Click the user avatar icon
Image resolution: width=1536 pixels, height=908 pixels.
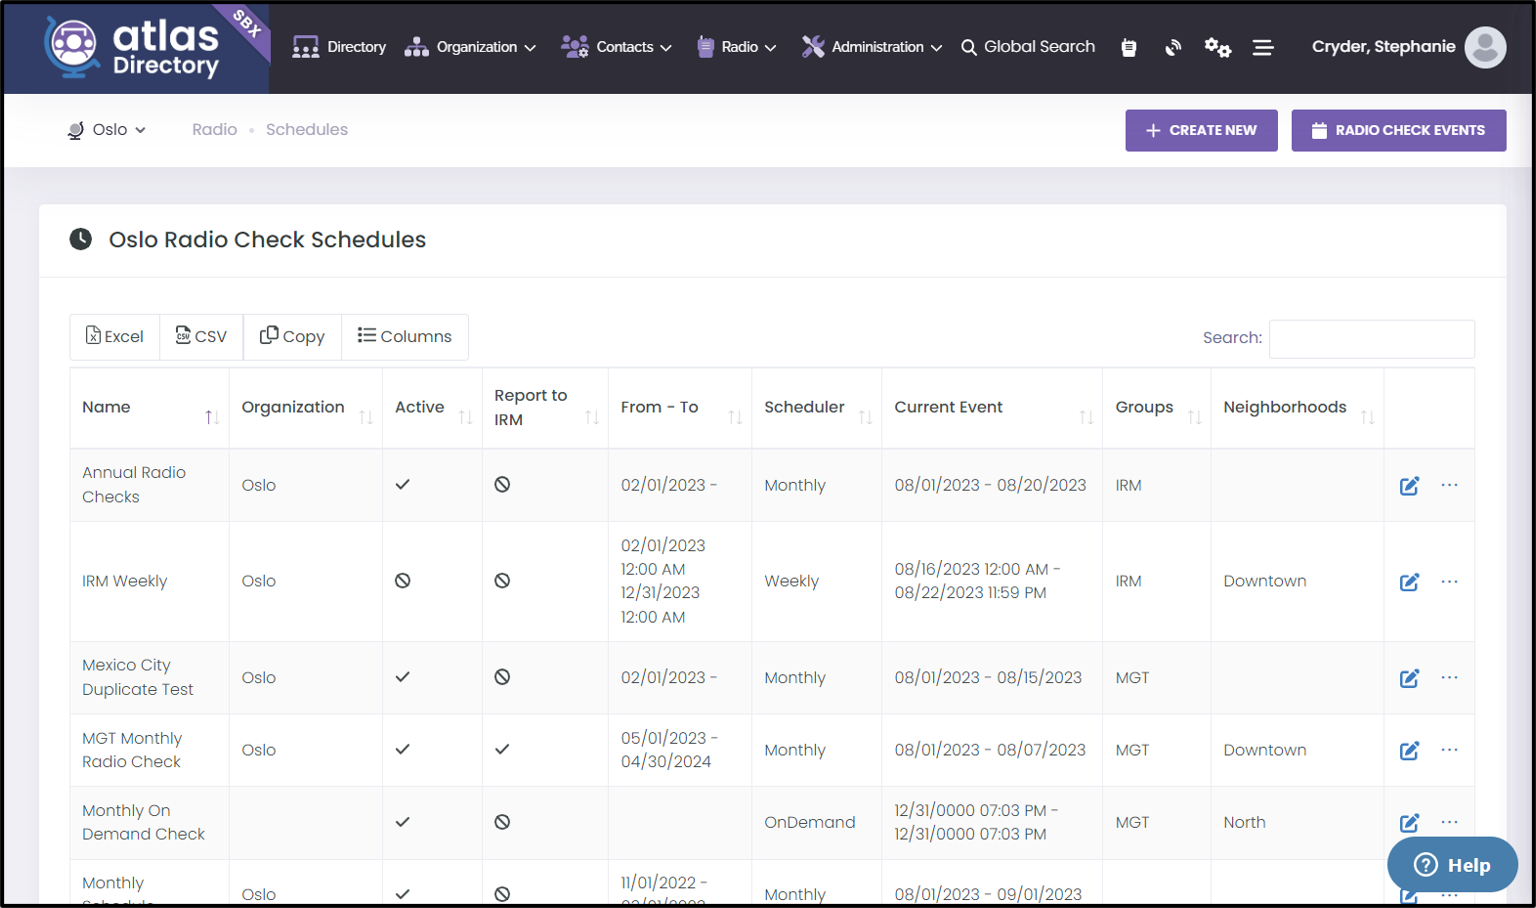coord(1485,47)
